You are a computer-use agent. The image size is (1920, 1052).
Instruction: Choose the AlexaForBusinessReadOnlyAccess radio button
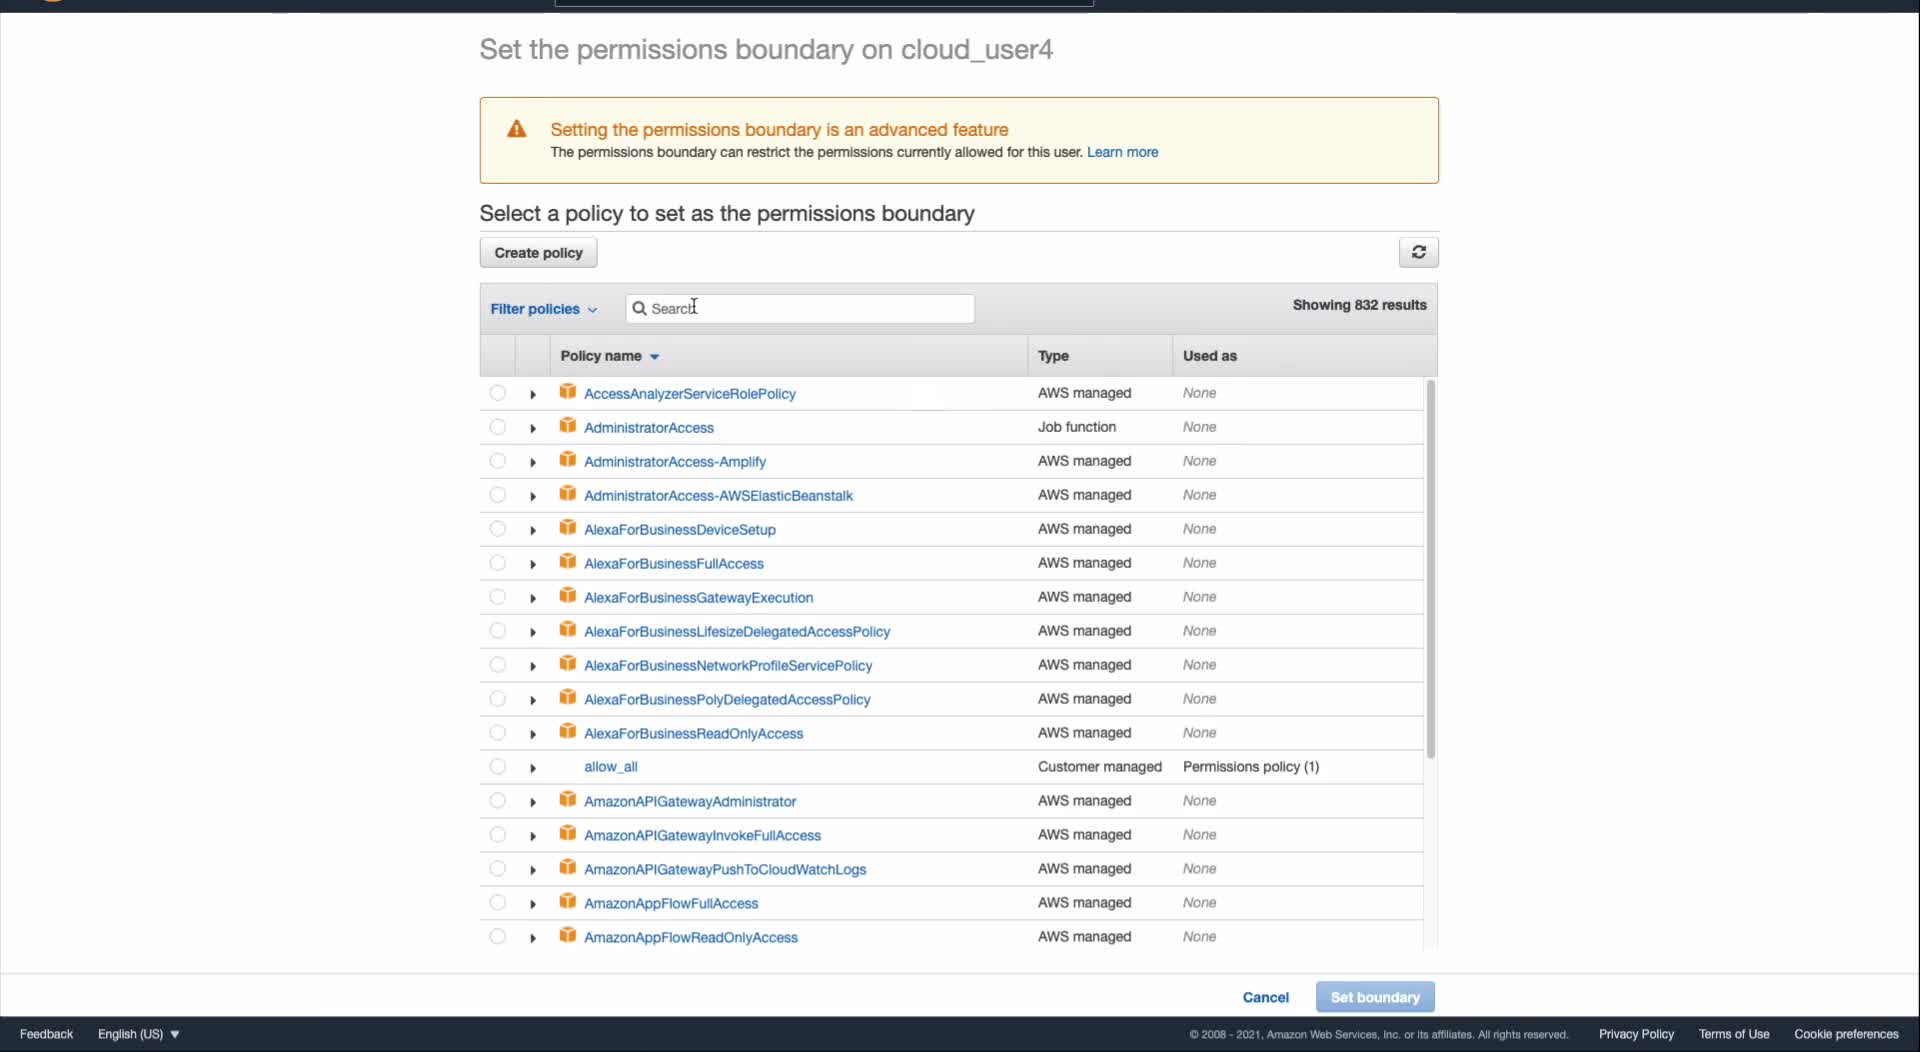pyautogui.click(x=497, y=733)
